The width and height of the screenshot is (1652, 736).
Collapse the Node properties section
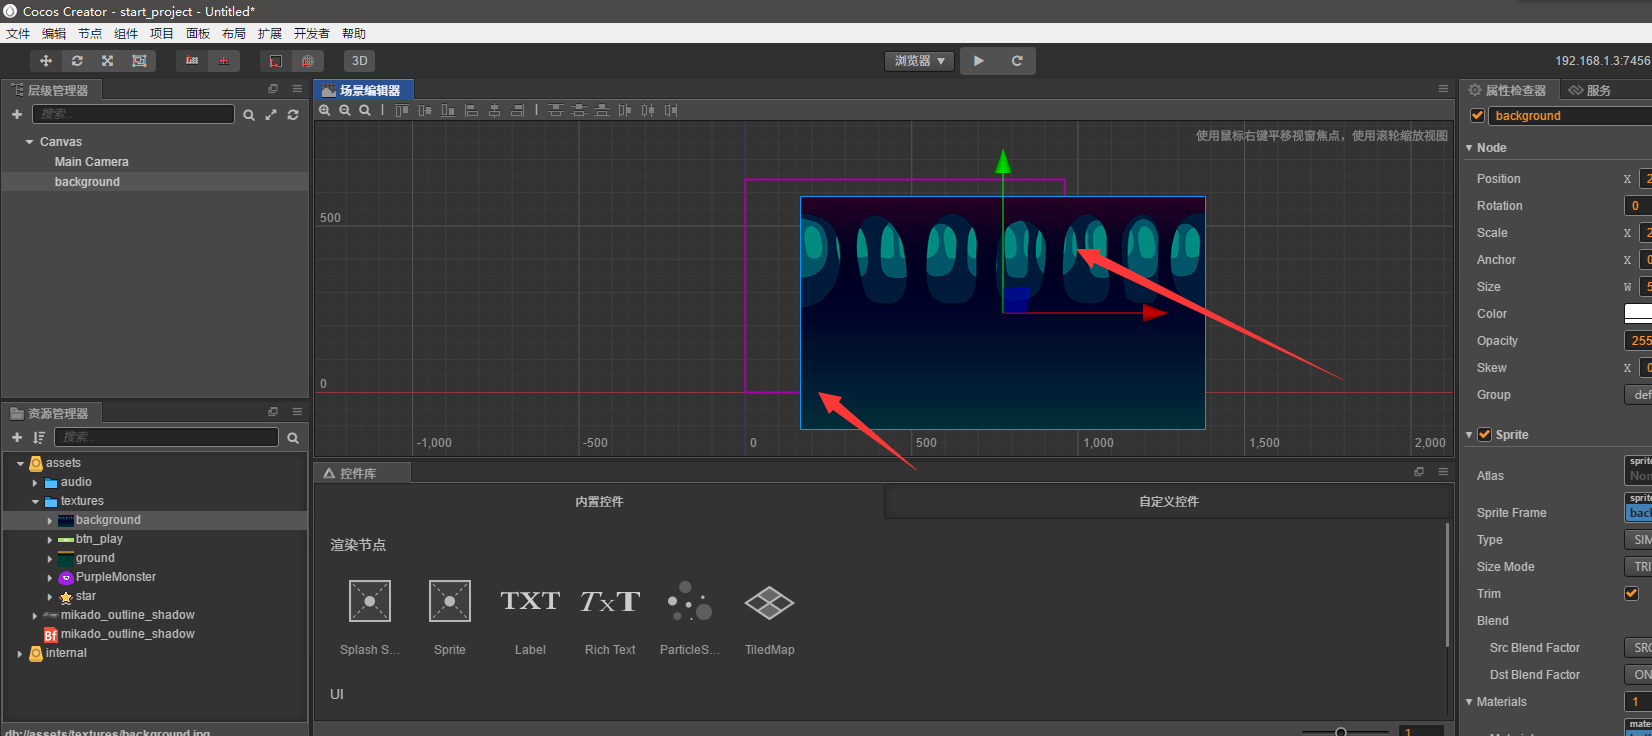1469,148
